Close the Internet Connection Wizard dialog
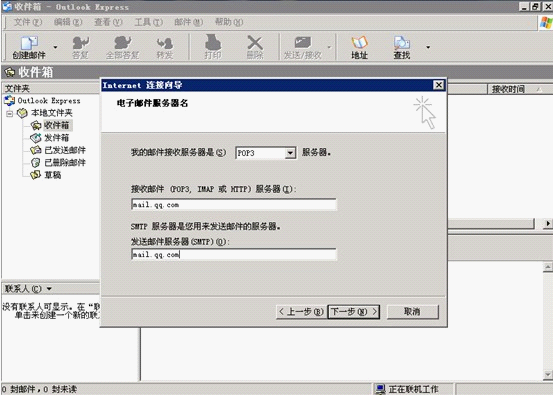 [x=438, y=85]
